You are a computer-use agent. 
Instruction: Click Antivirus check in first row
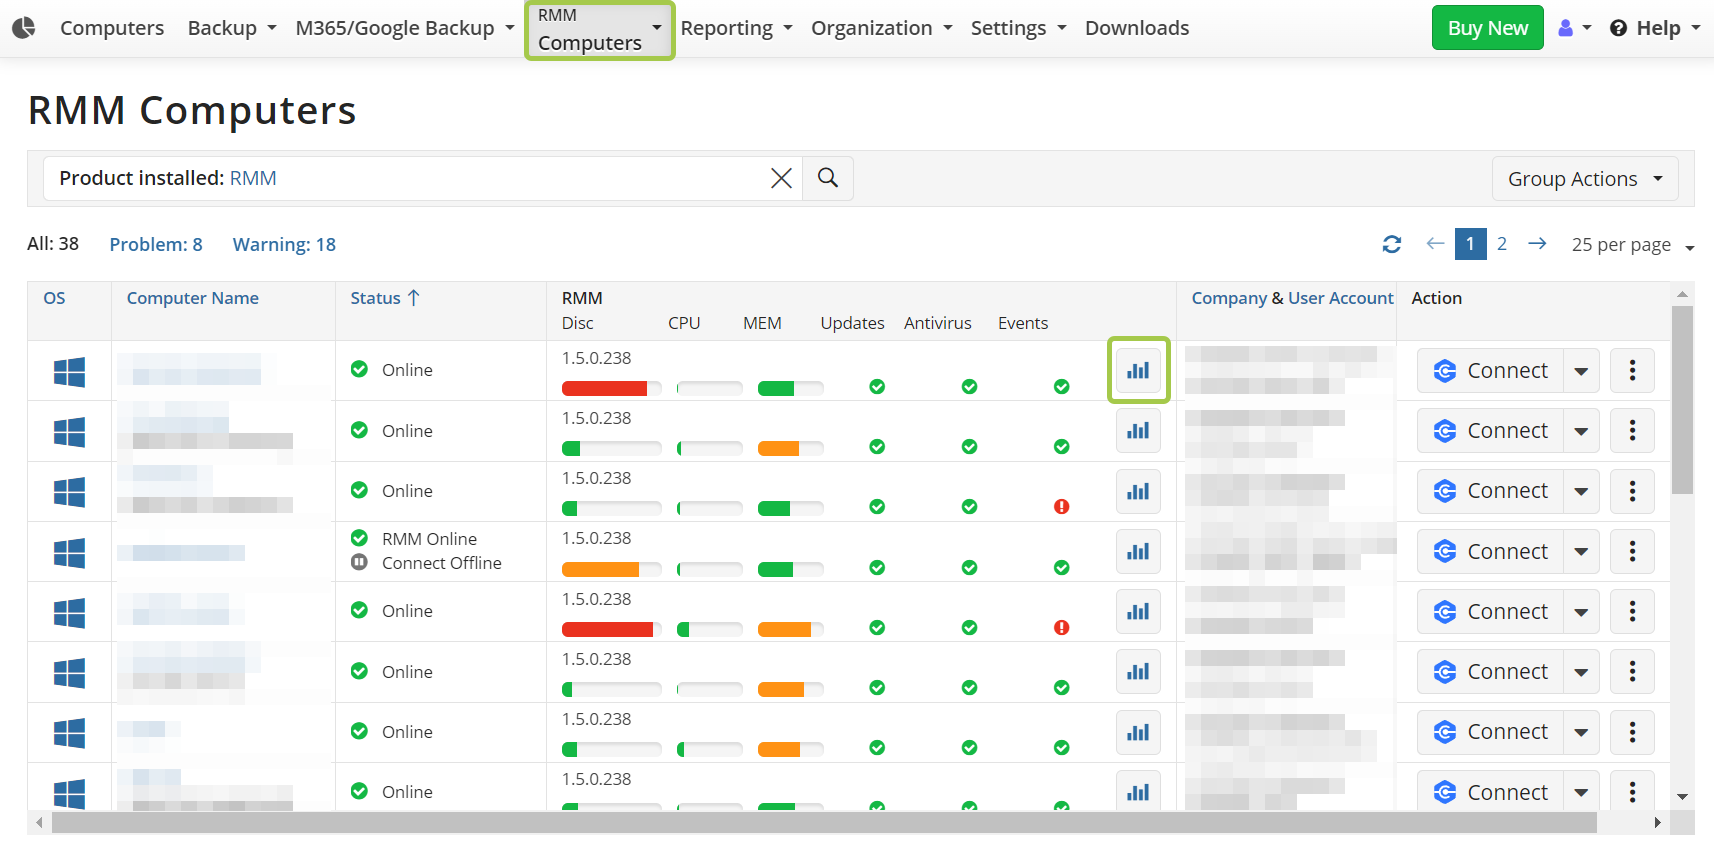969,387
